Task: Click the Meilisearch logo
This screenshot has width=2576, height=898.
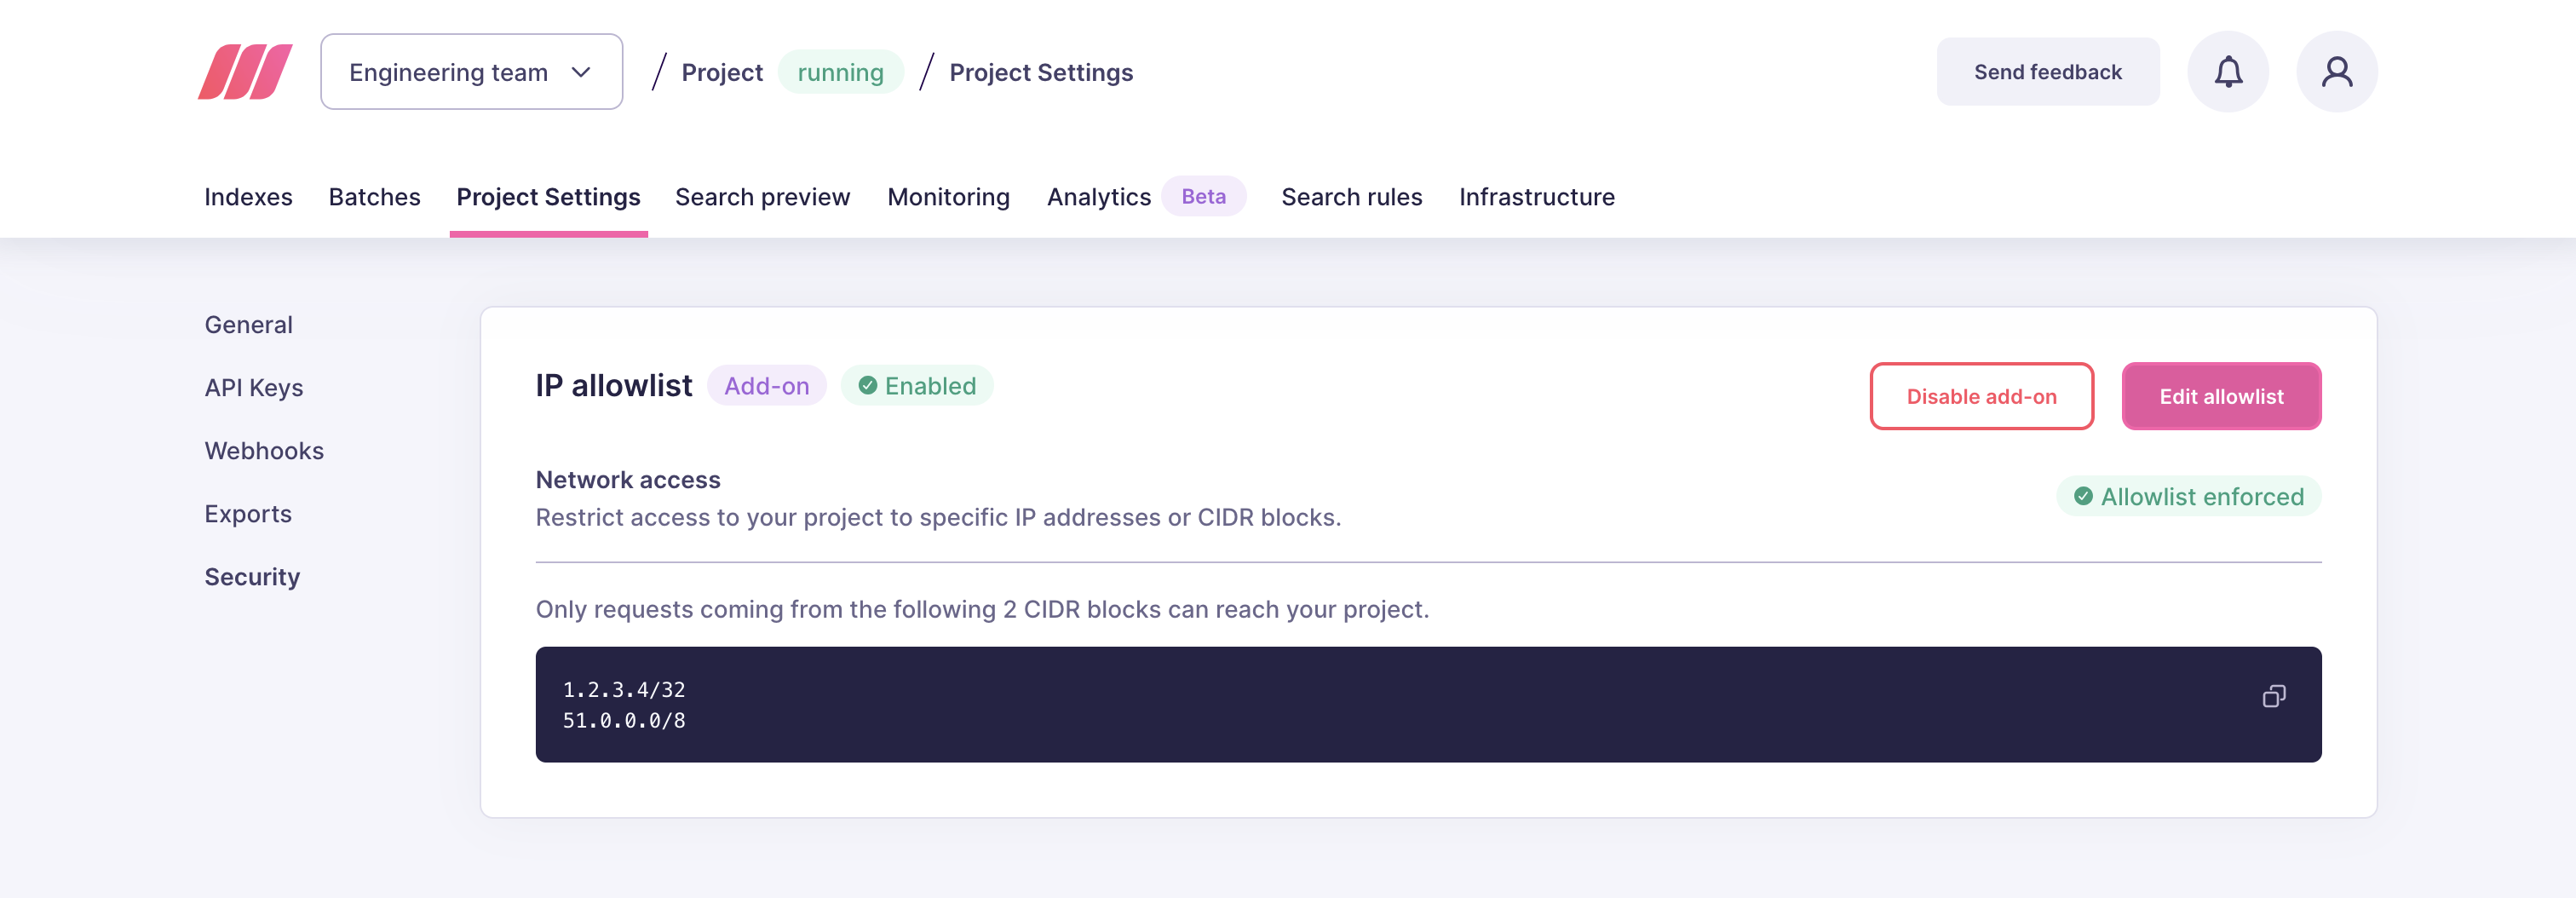Action: 245,72
